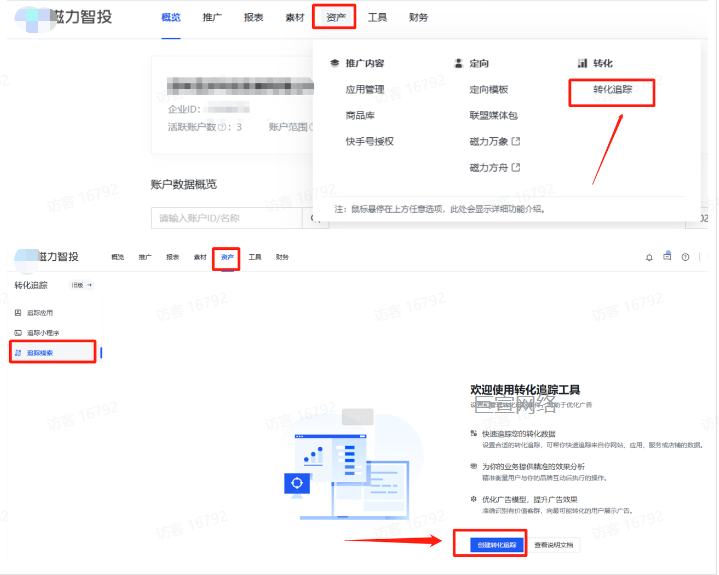Image resolution: width=719 pixels, height=575 pixels.
Task: Open 素材 tab in the account overview header
Action: [x=295, y=17]
